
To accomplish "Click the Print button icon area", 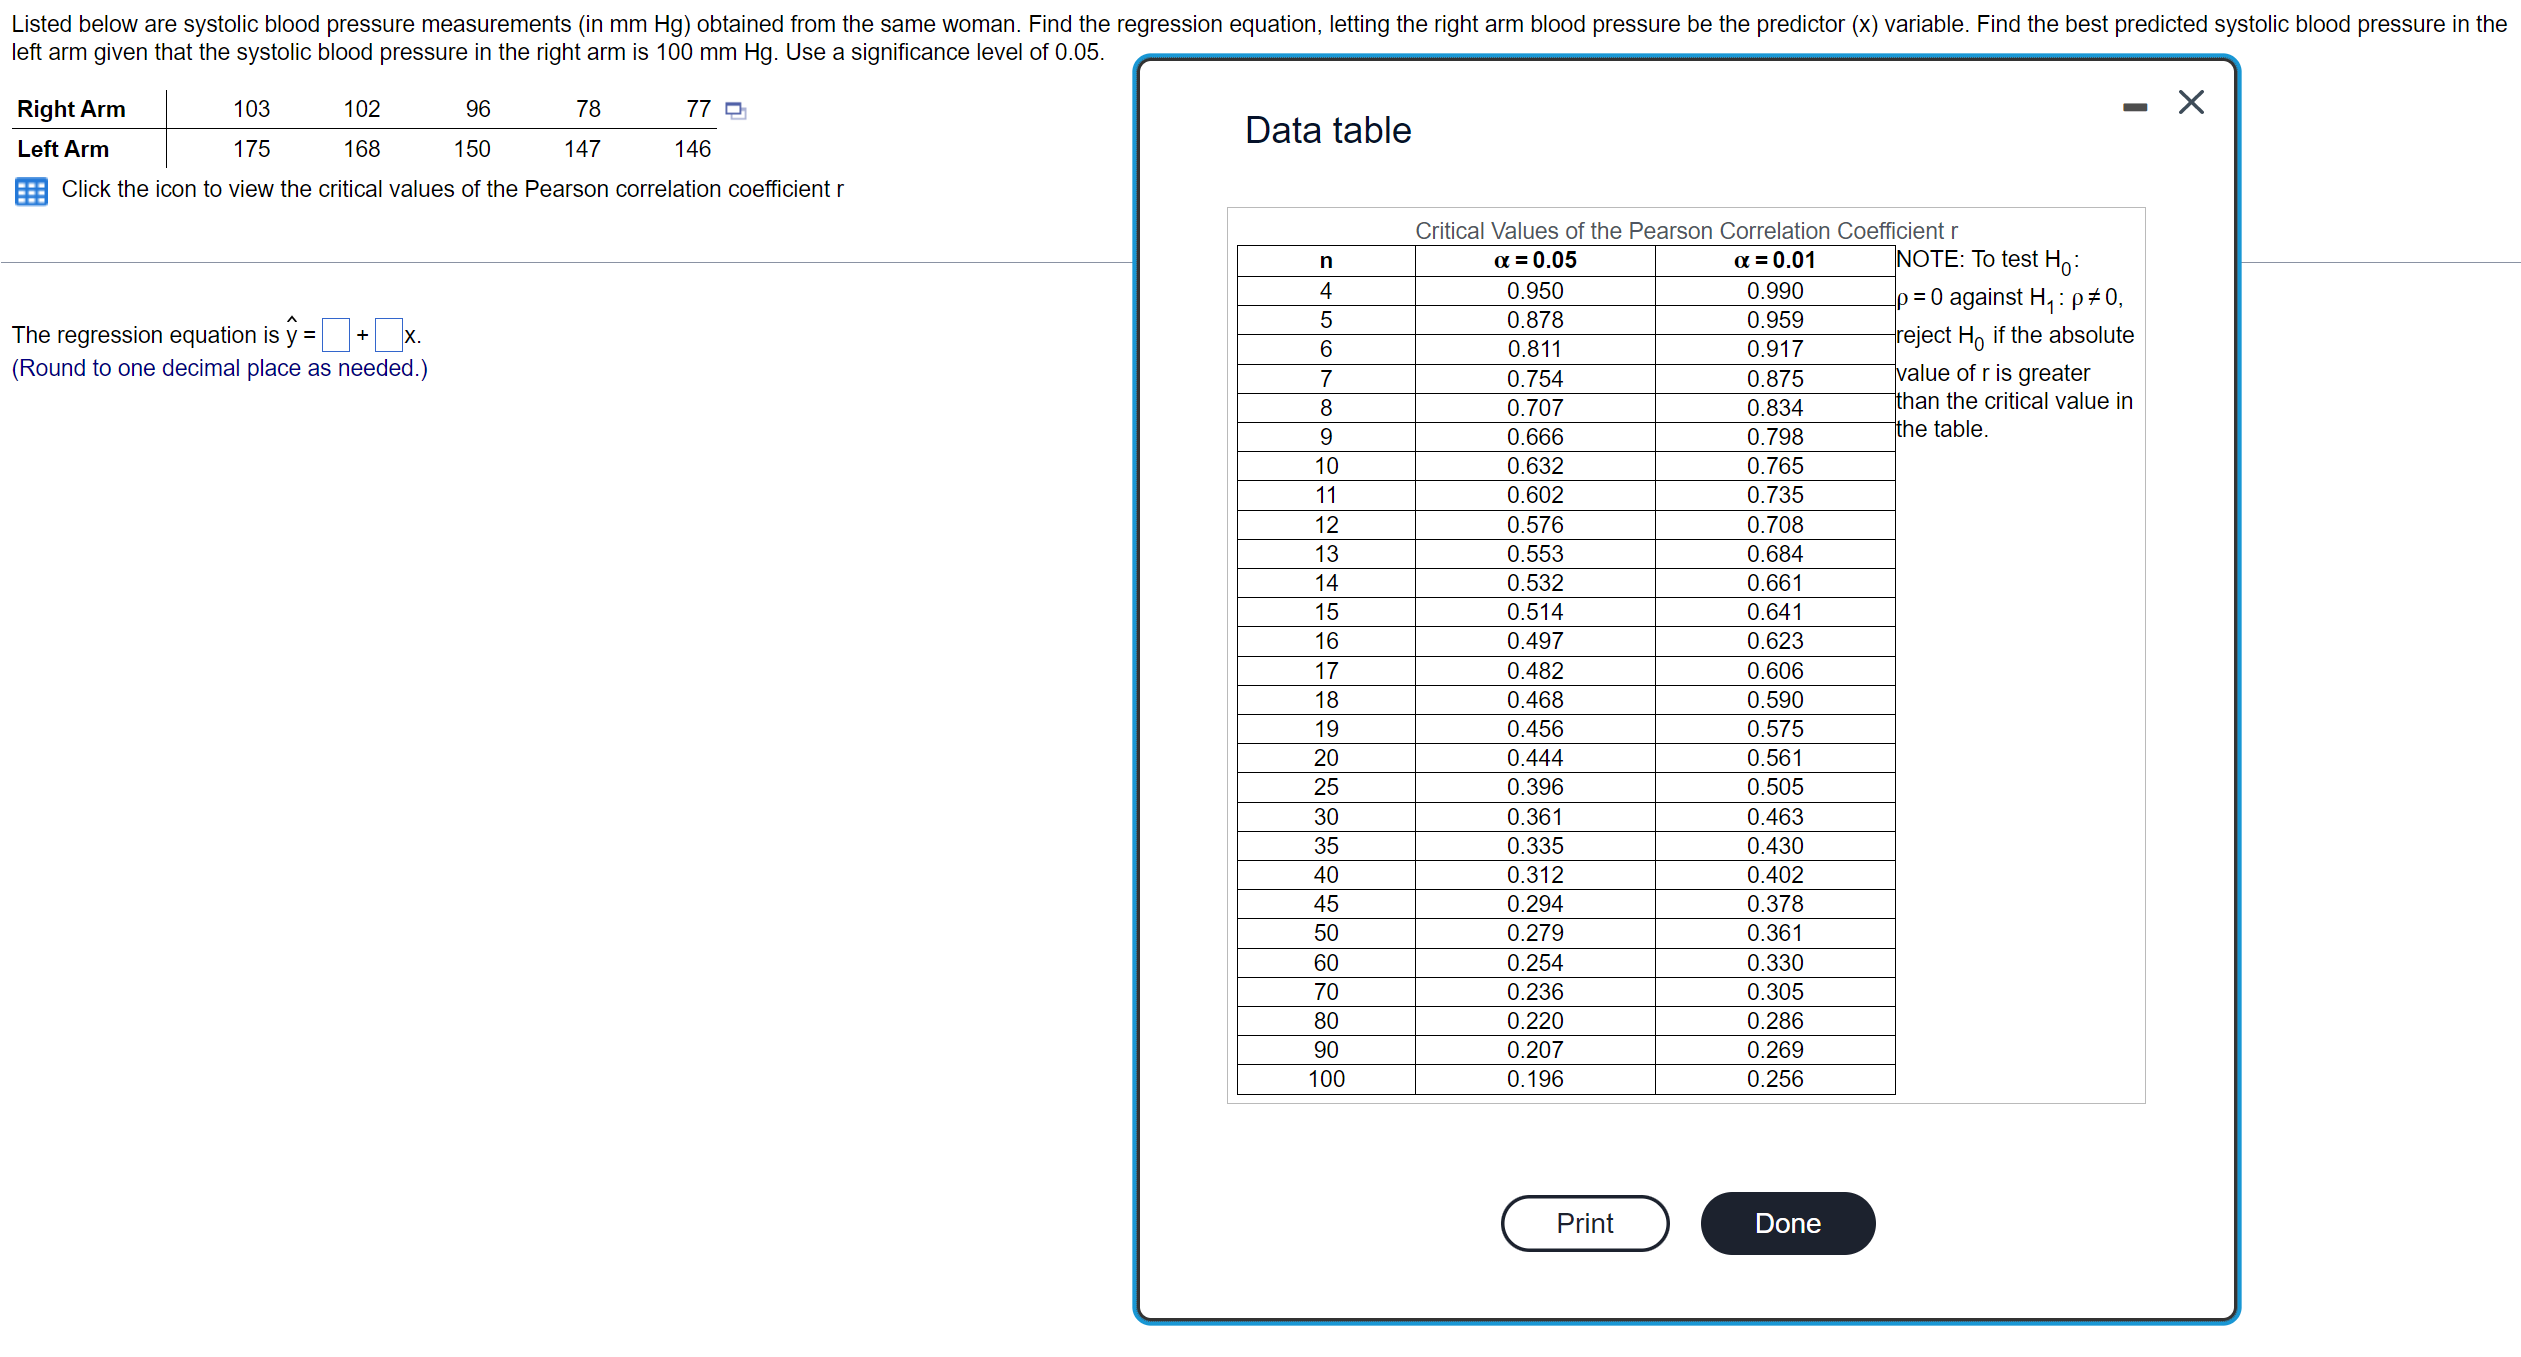I will coord(1585,1222).
